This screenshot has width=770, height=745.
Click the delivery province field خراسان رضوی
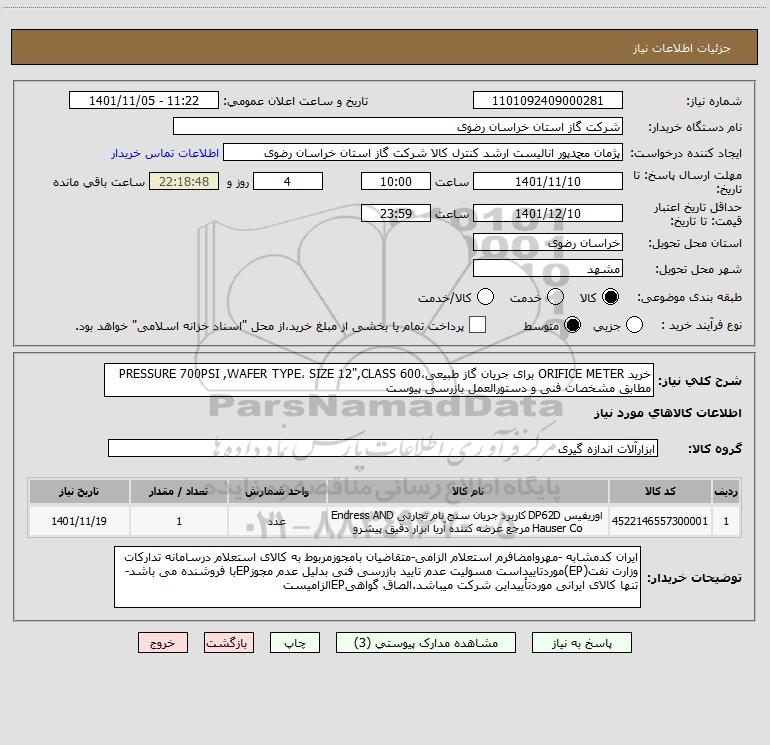point(548,243)
